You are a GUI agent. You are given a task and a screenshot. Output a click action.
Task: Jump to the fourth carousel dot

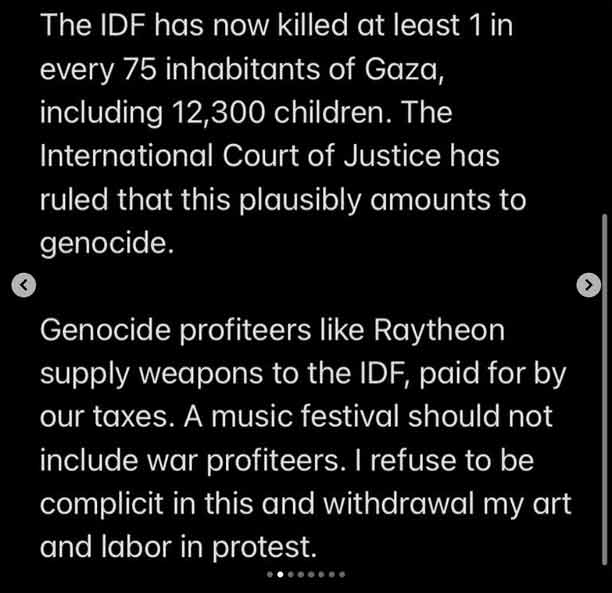pos(301,574)
